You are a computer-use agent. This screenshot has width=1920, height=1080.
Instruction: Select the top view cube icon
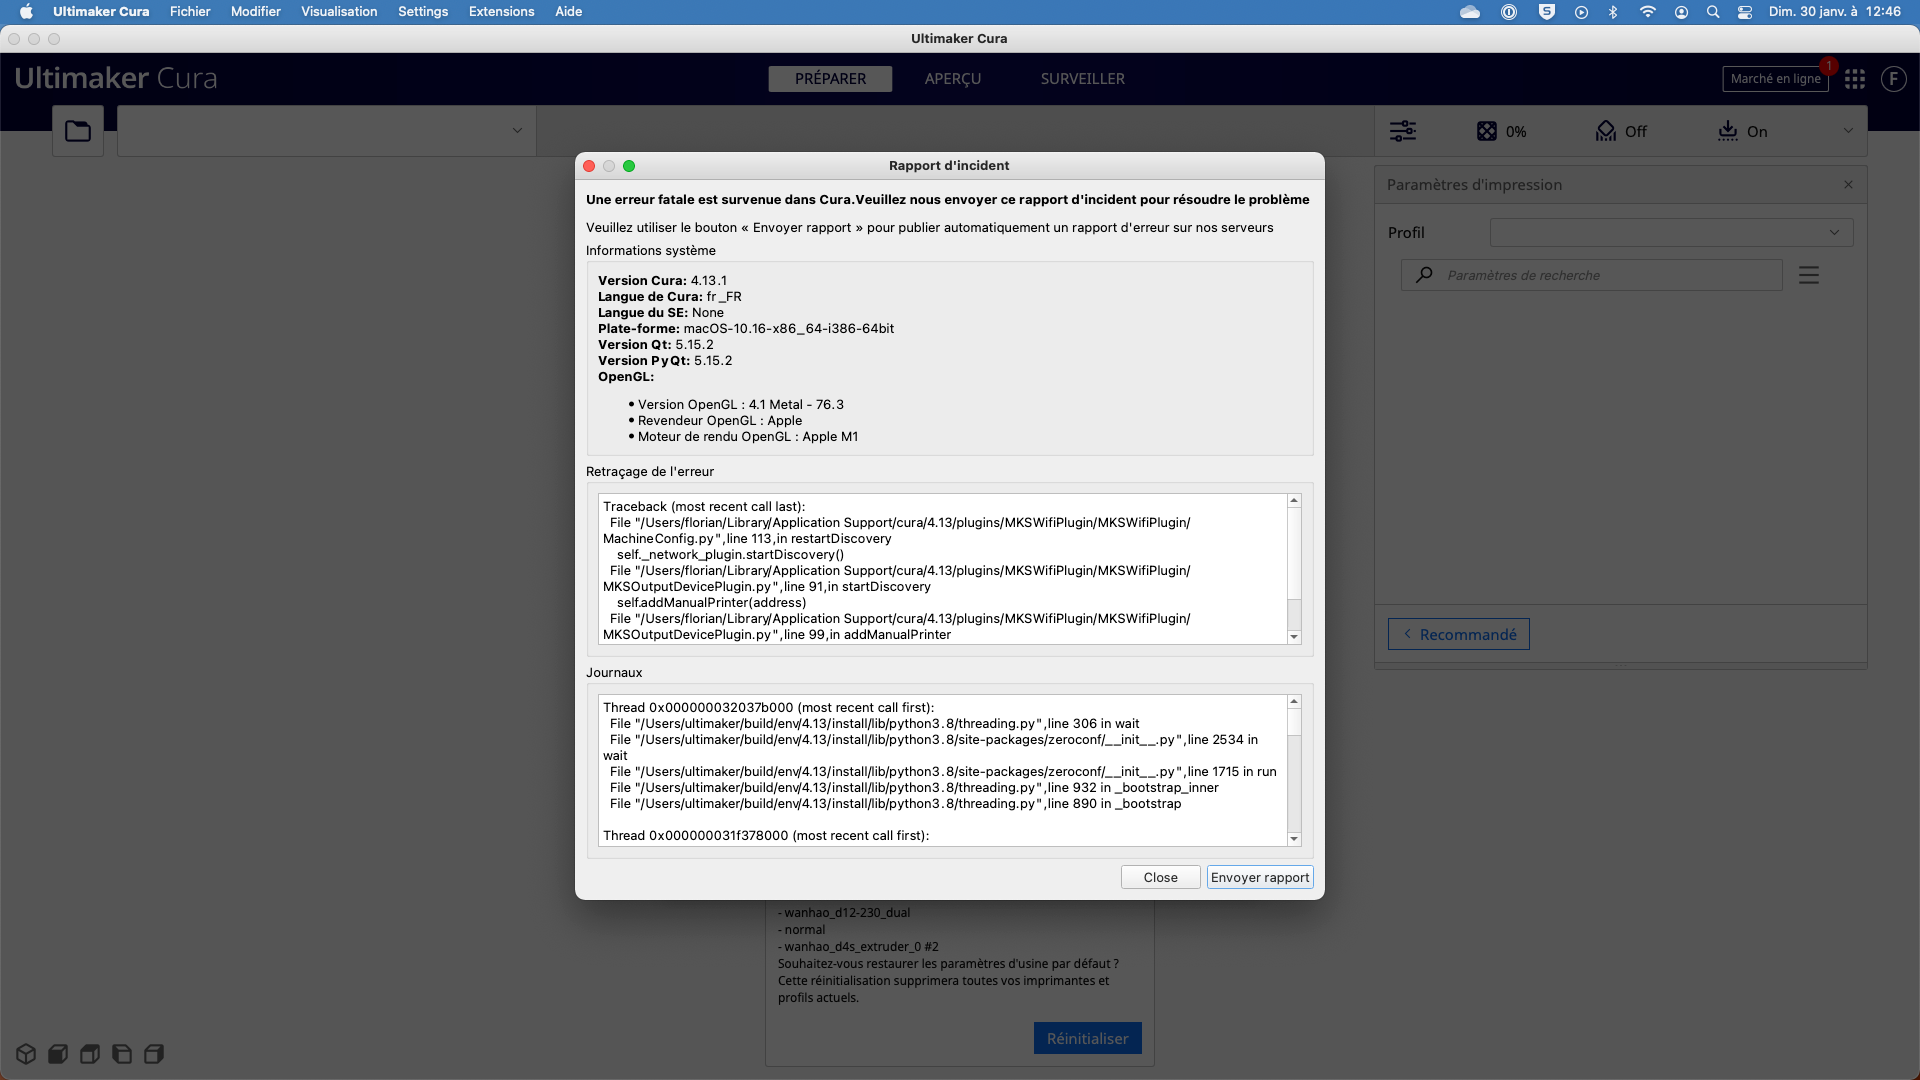pyautogui.click(x=90, y=1053)
